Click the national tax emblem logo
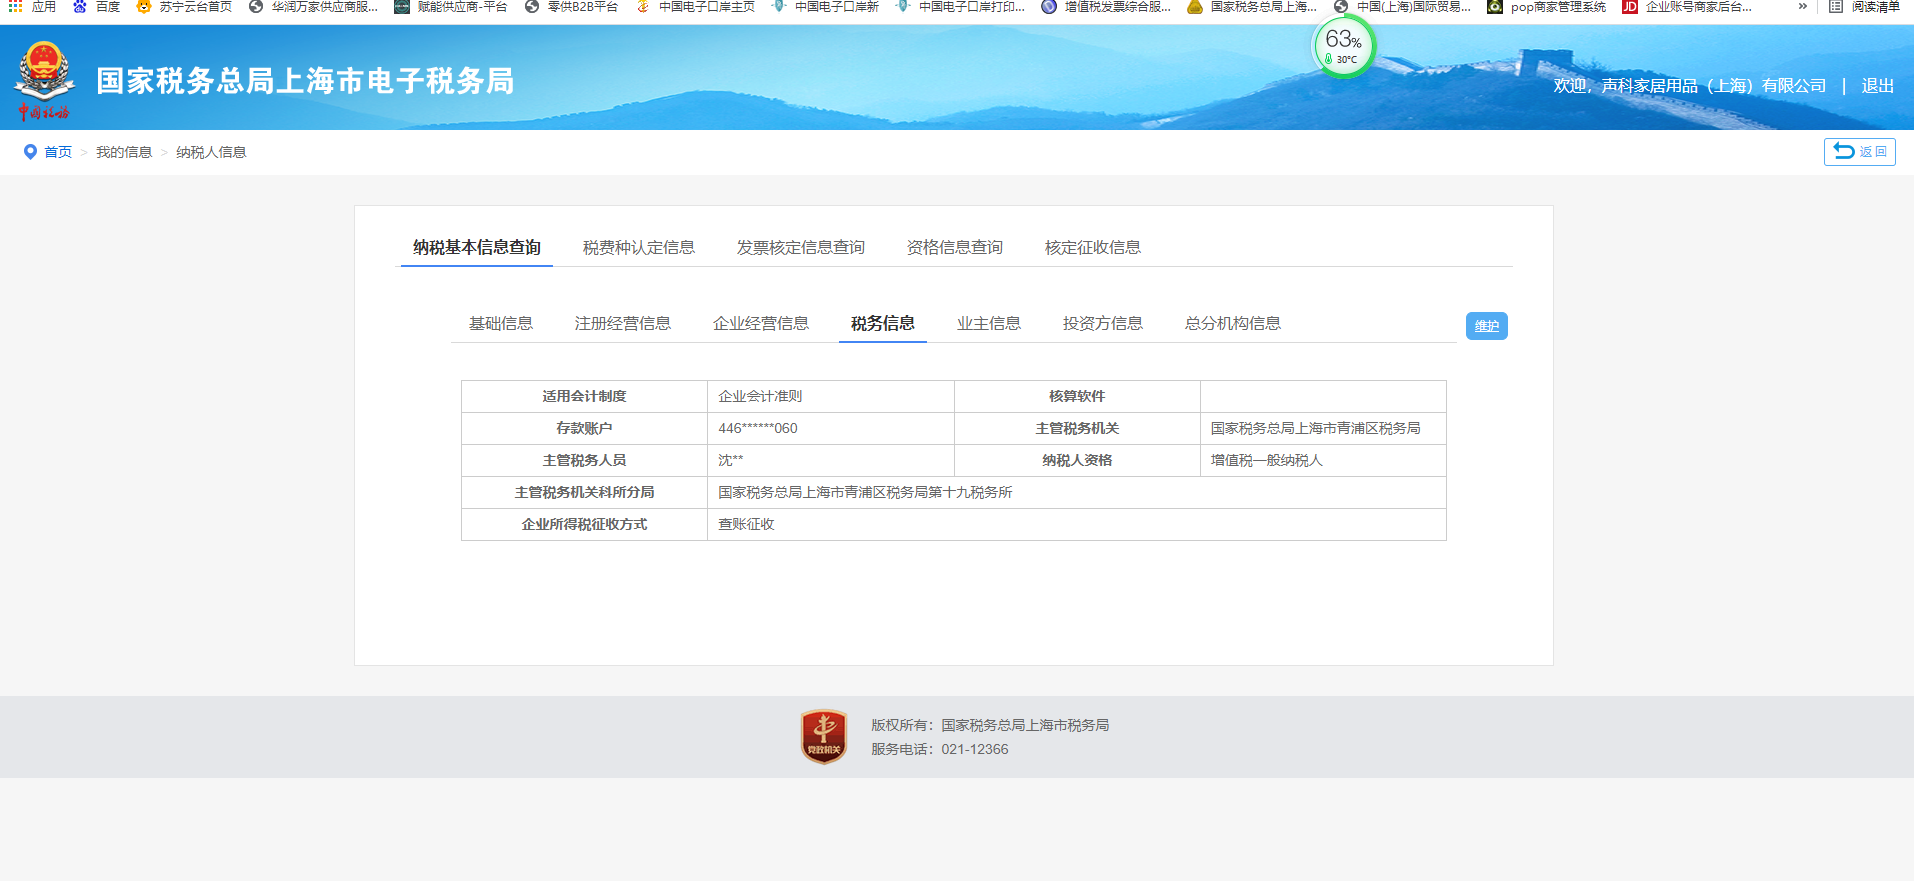The height and width of the screenshot is (881, 1914). pos(44,79)
